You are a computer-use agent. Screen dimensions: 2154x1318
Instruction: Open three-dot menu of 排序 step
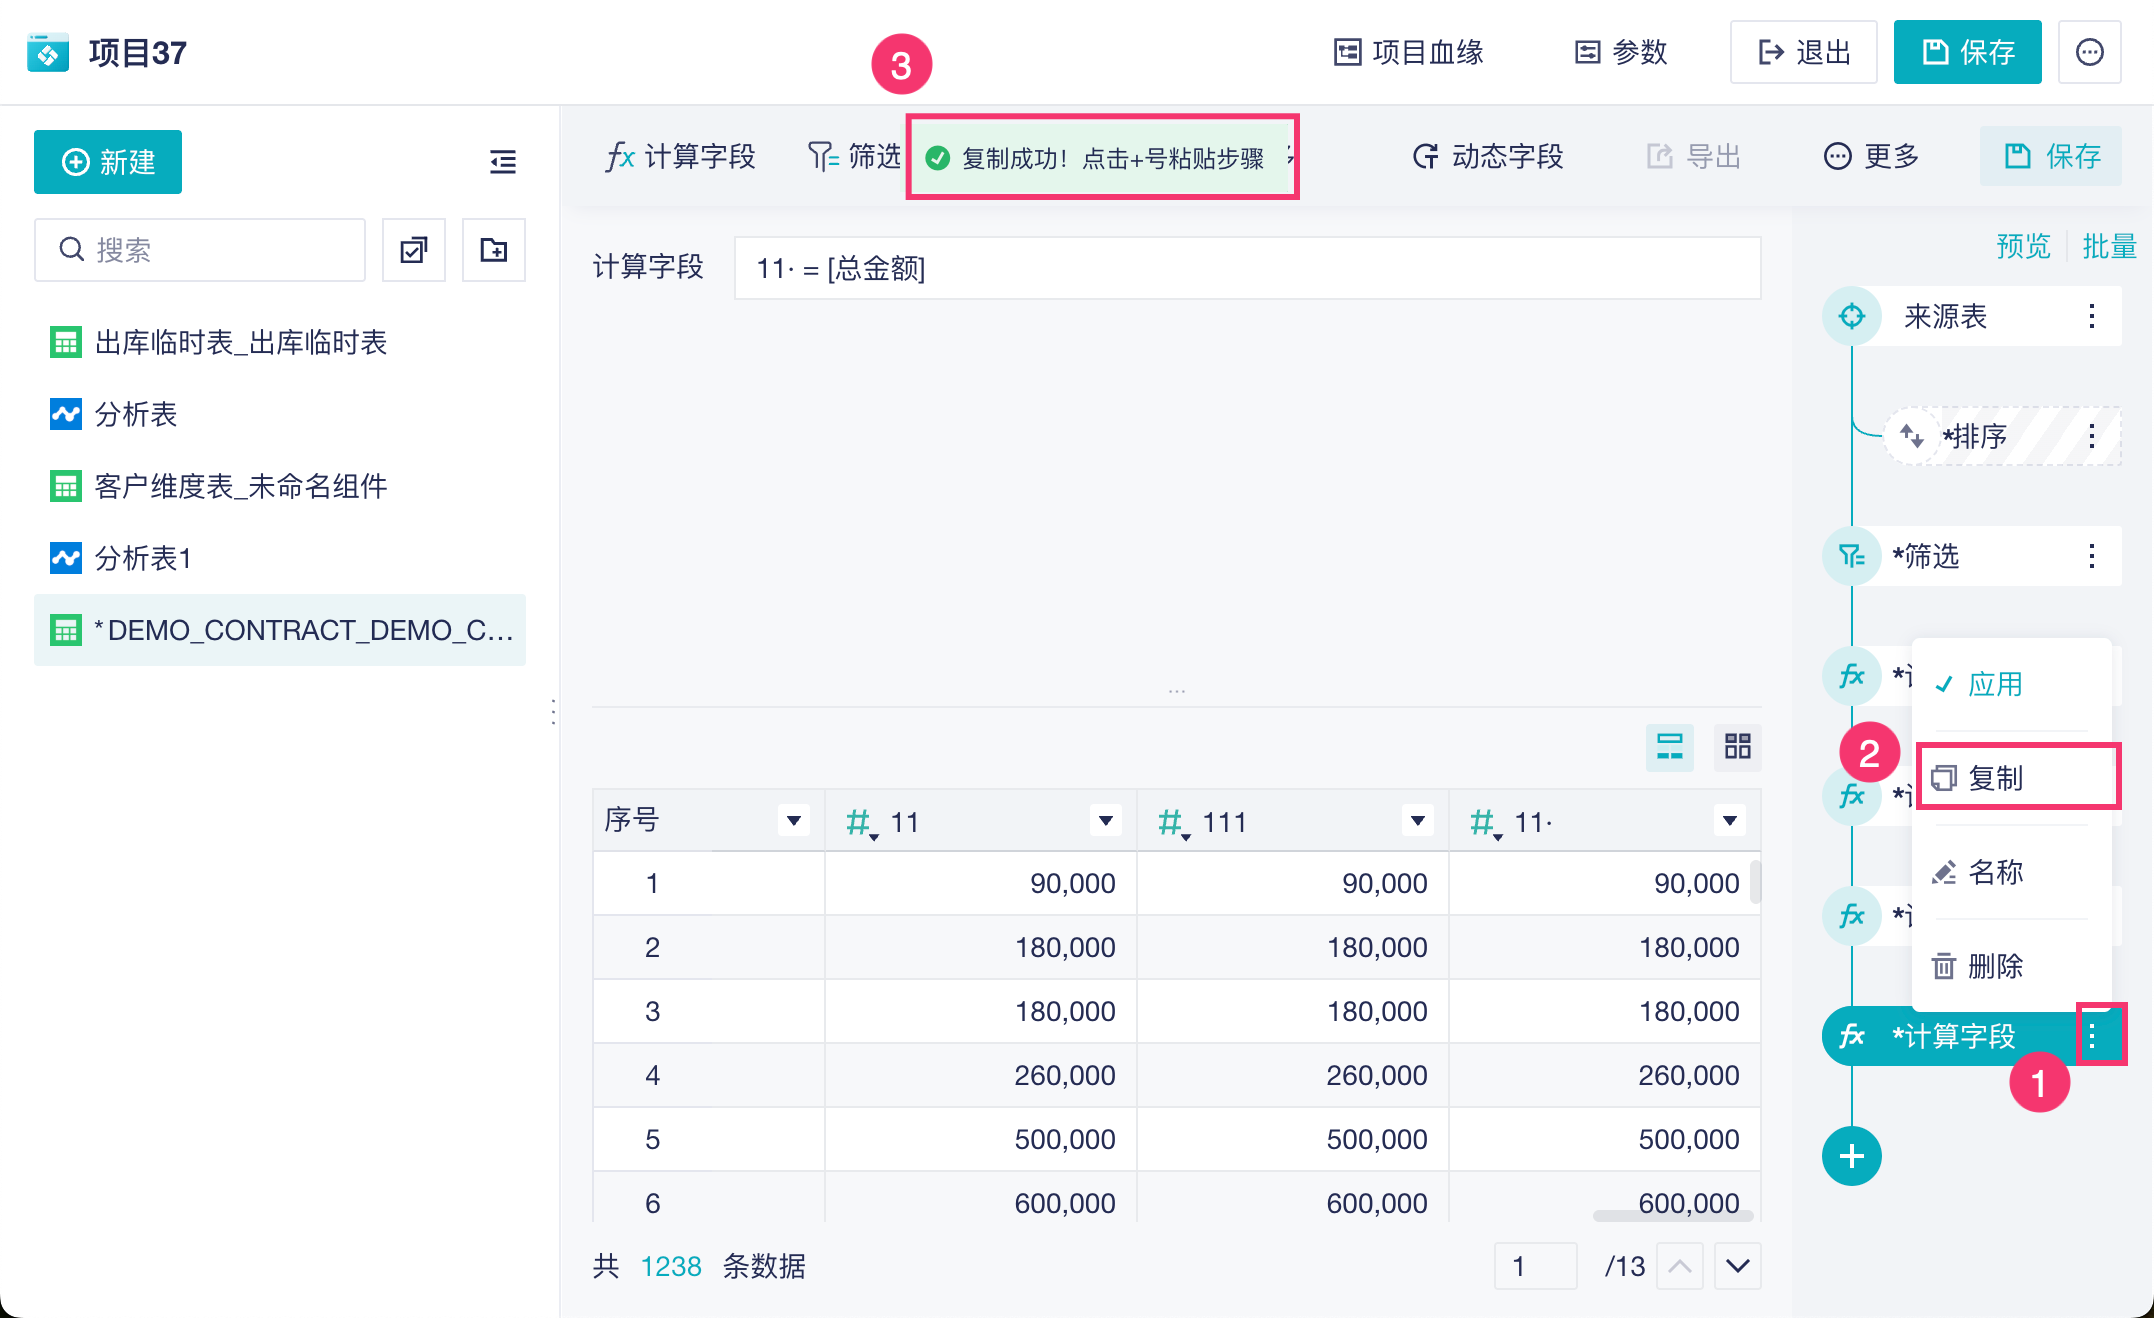click(x=2091, y=436)
